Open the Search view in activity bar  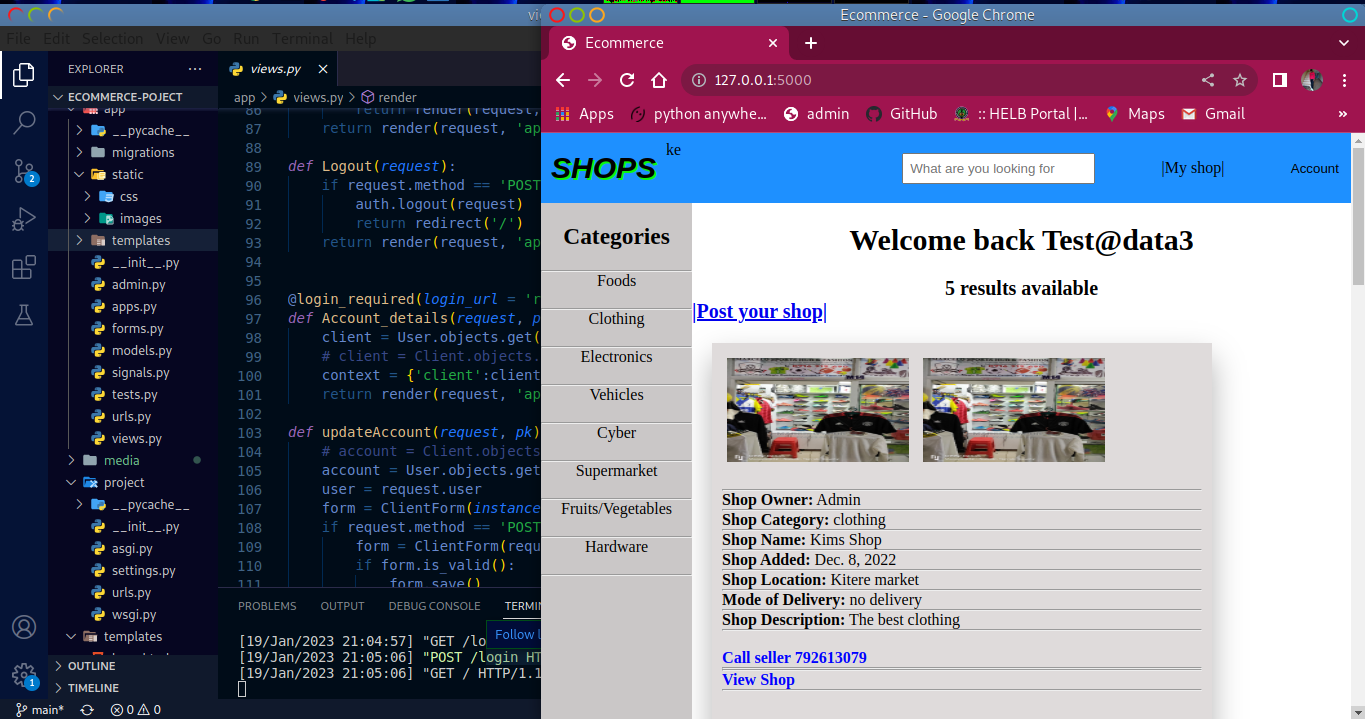coord(24,122)
